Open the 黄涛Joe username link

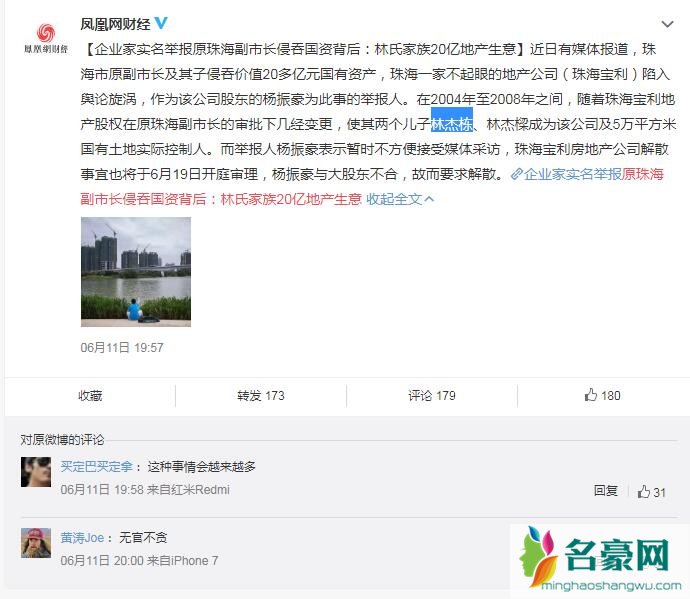(82, 537)
